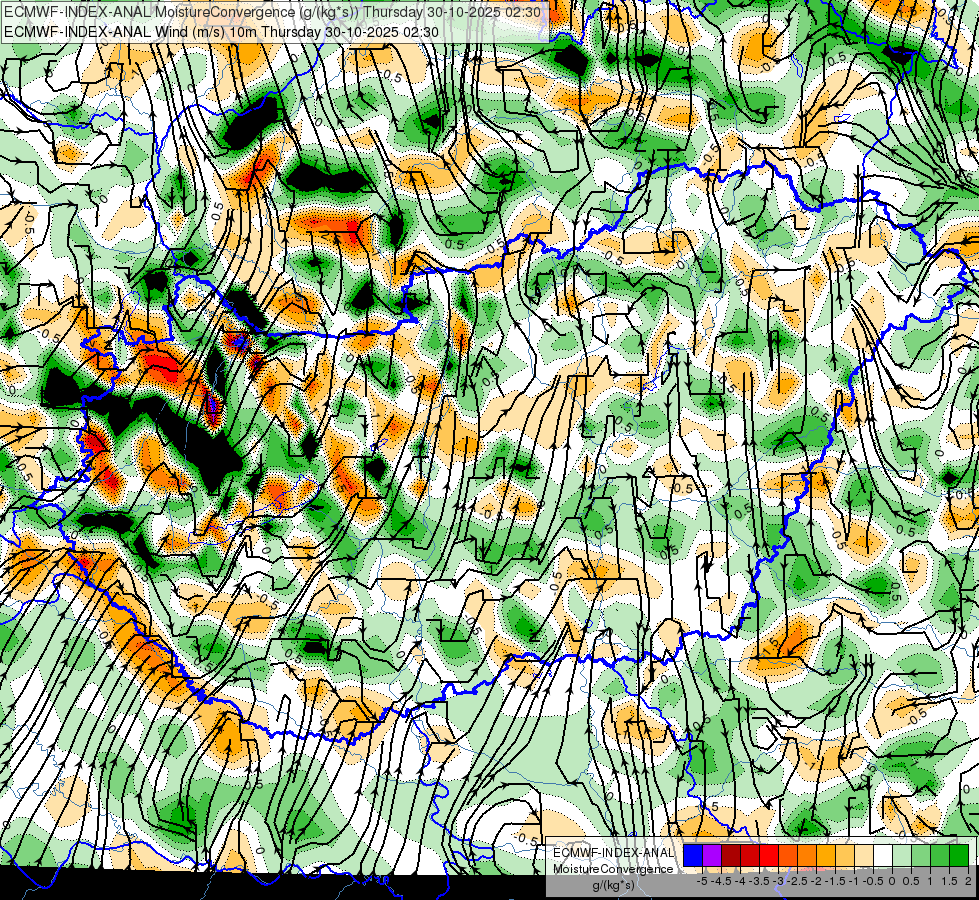
Task: Click the '-1' legend tick label
Action: pos(854,881)
